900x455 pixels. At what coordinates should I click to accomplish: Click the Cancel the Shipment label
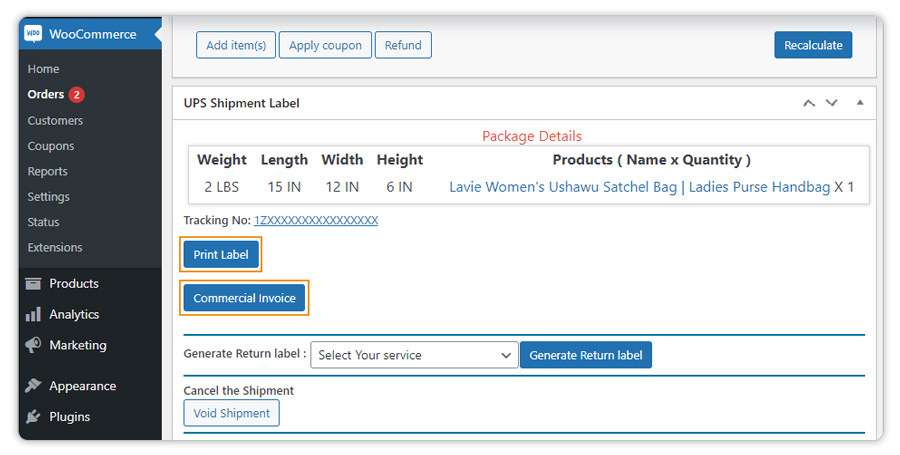[x=239, y=391]
